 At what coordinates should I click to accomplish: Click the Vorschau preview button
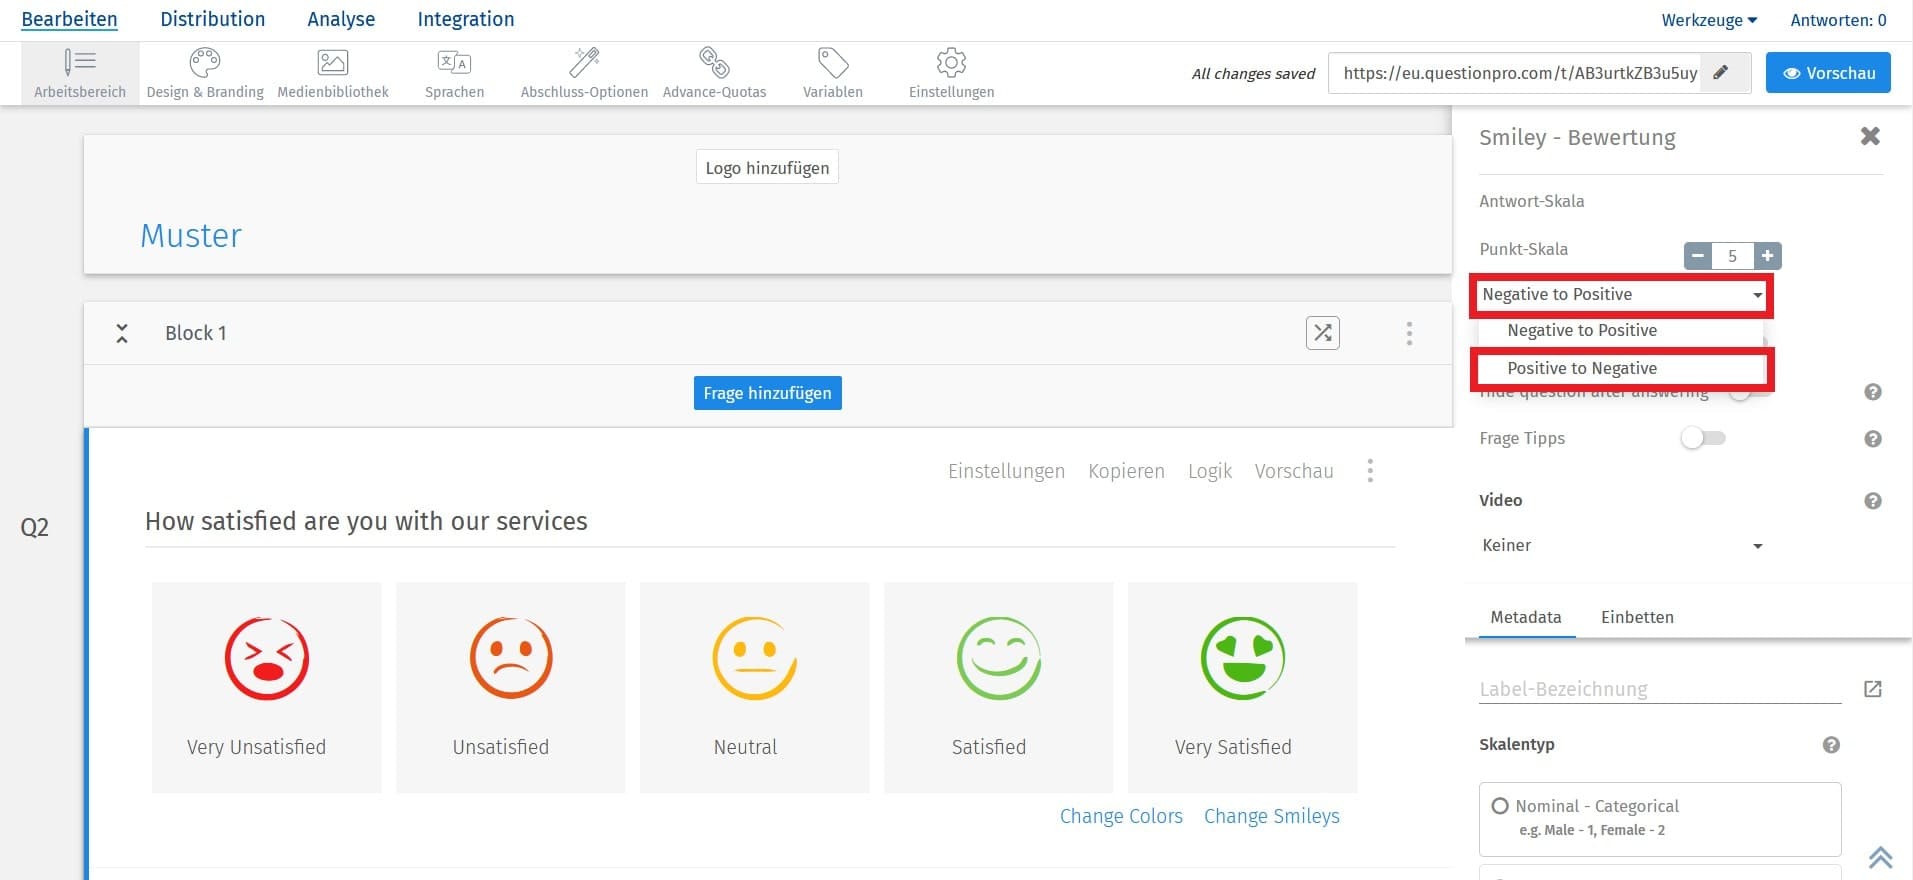coord(1828,73)
